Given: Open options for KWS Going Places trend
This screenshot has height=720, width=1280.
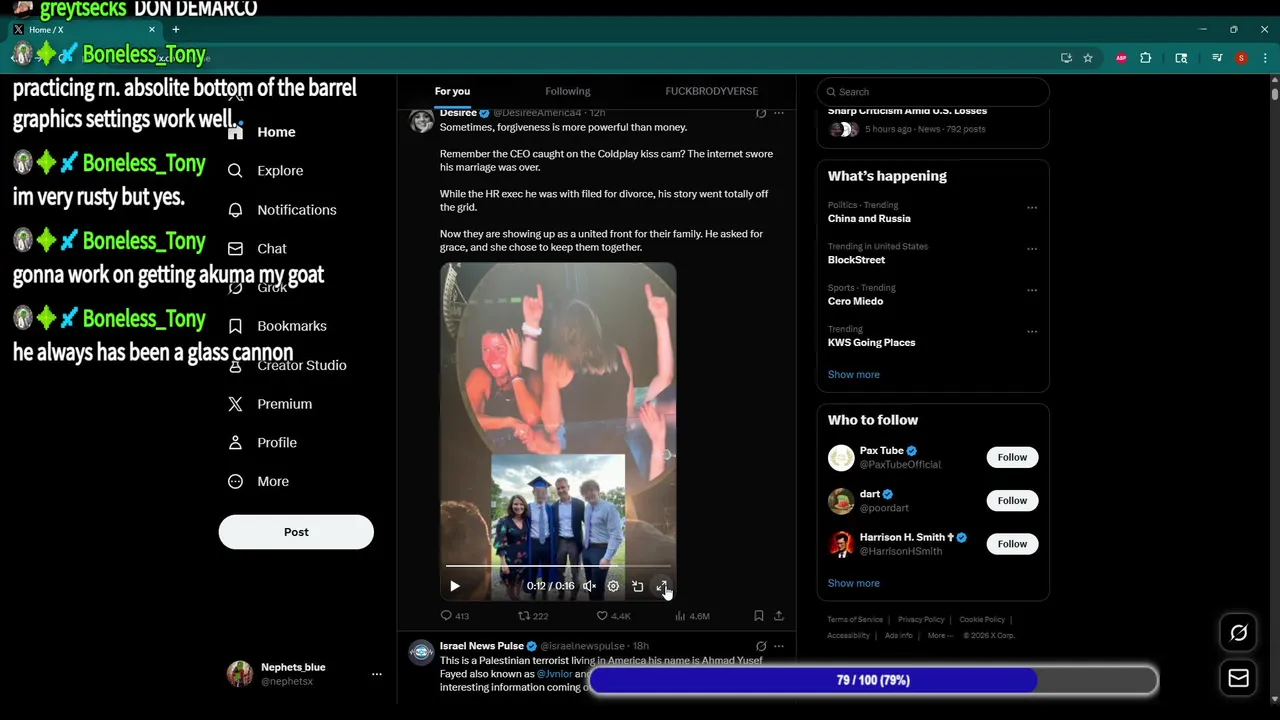Looking at the screenshot, I should pyautogui.click(x=1032, y=332).
